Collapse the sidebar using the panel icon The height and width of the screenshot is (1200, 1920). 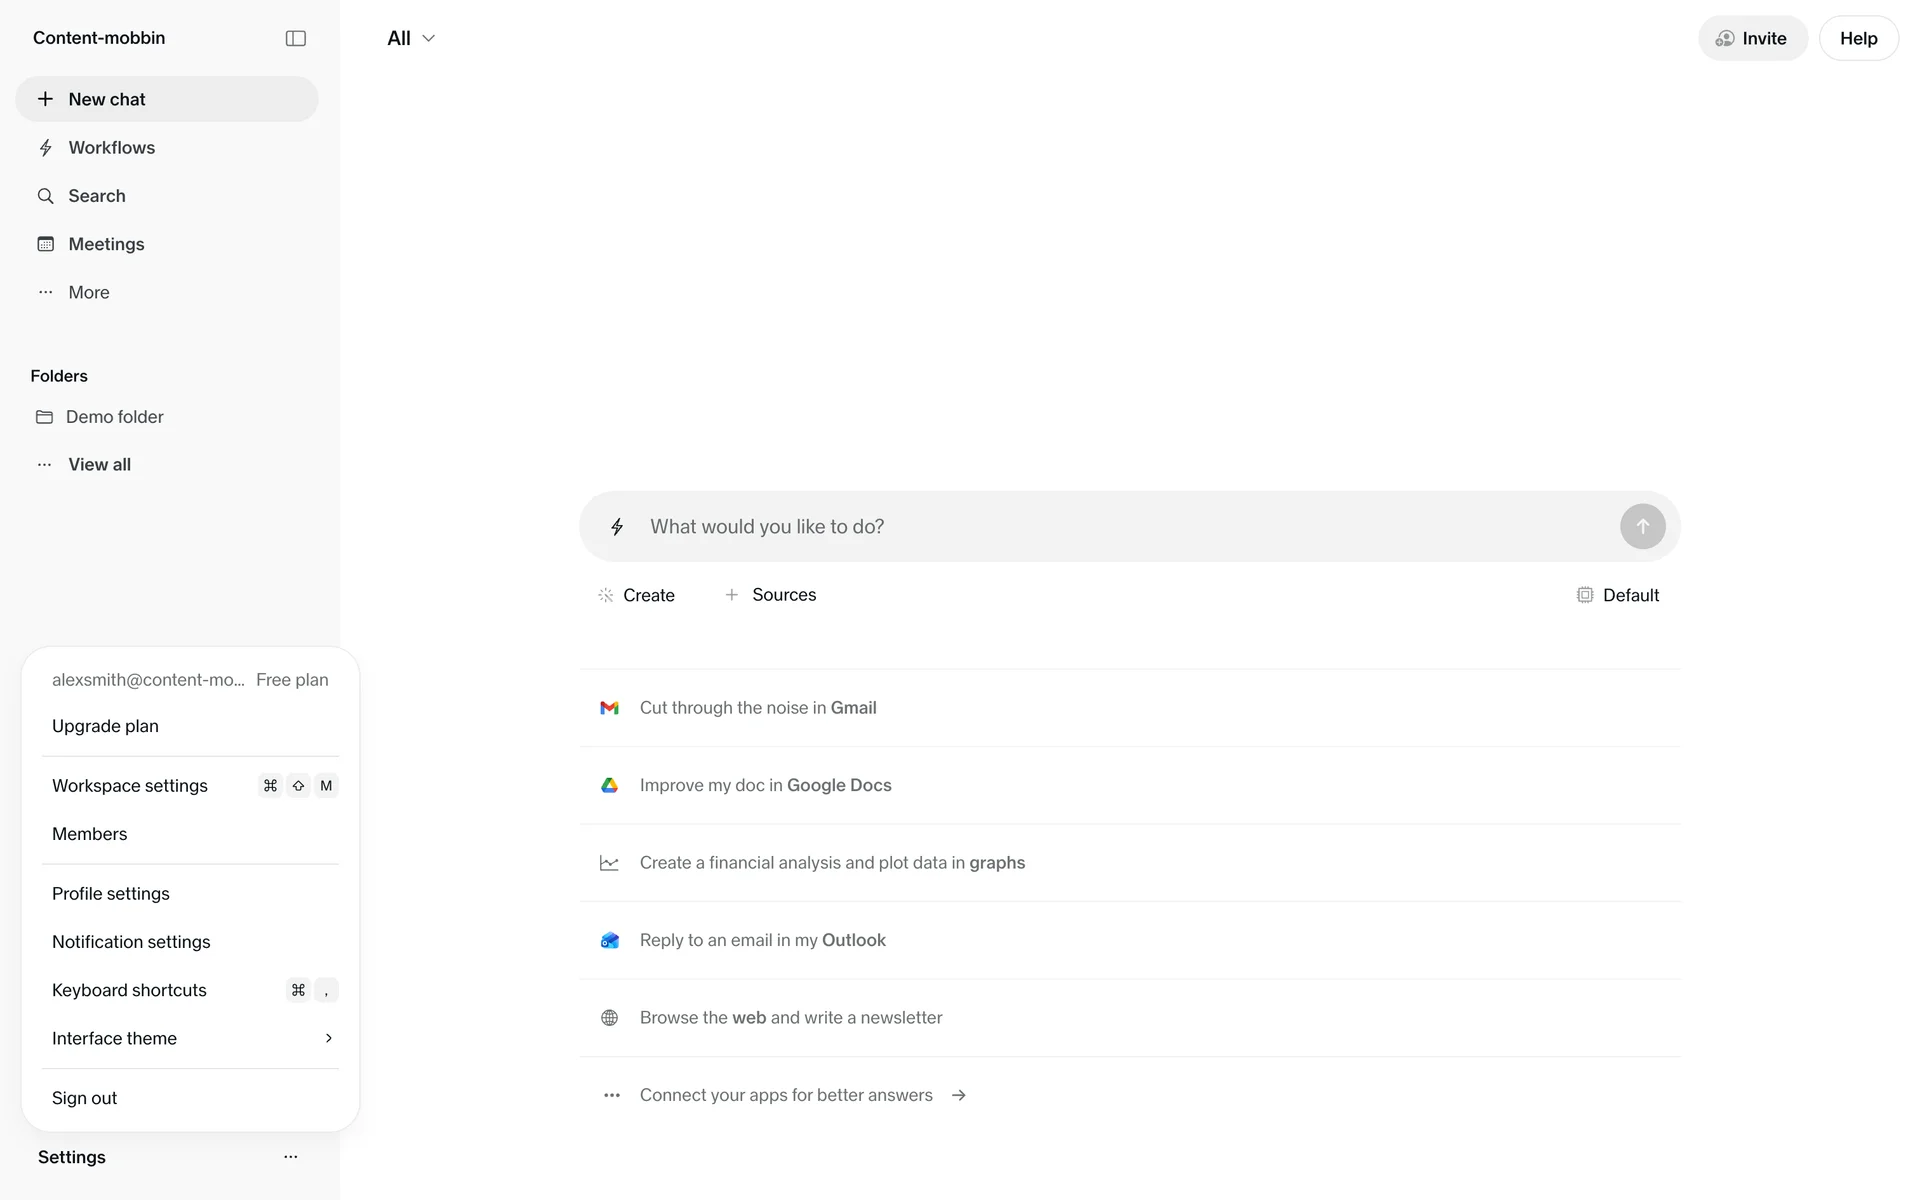(x=295, y=38)
